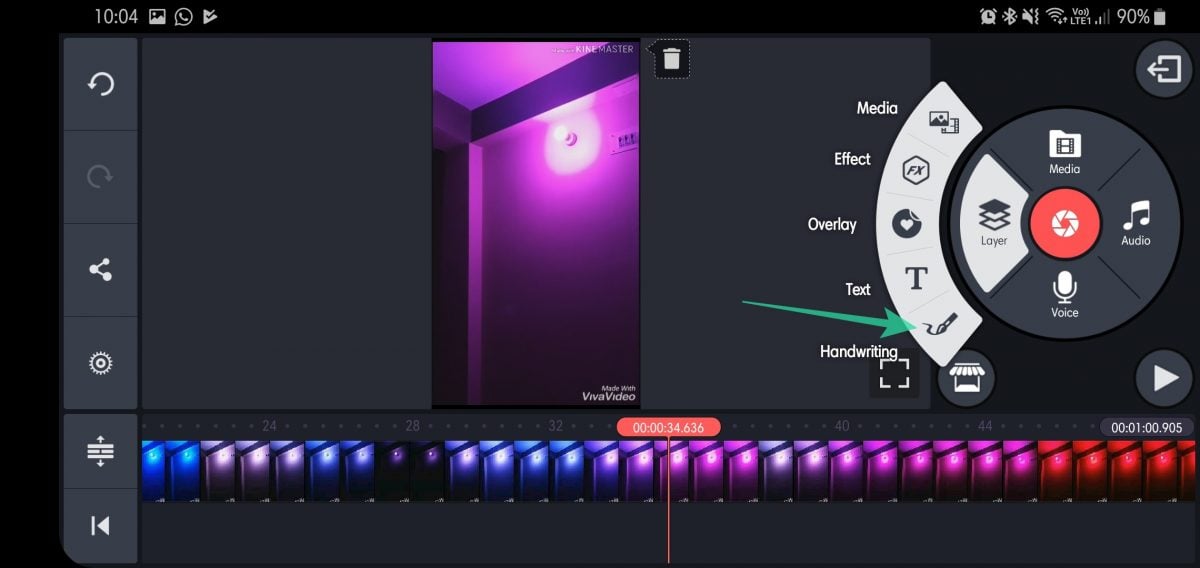Choose the Effect FX layer
This screenshot has height=568, width=1200.
click(915, 171)
